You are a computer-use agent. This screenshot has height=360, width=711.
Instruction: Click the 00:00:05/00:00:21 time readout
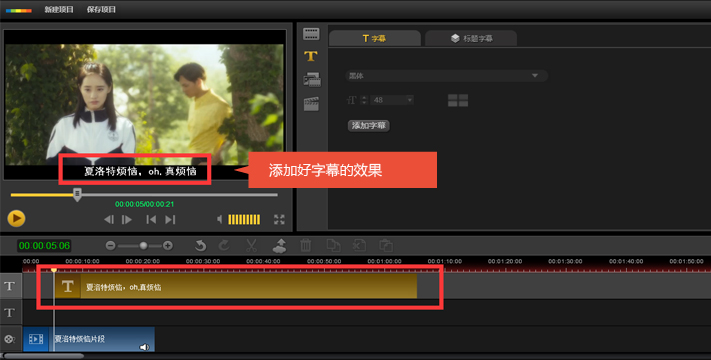145,204
